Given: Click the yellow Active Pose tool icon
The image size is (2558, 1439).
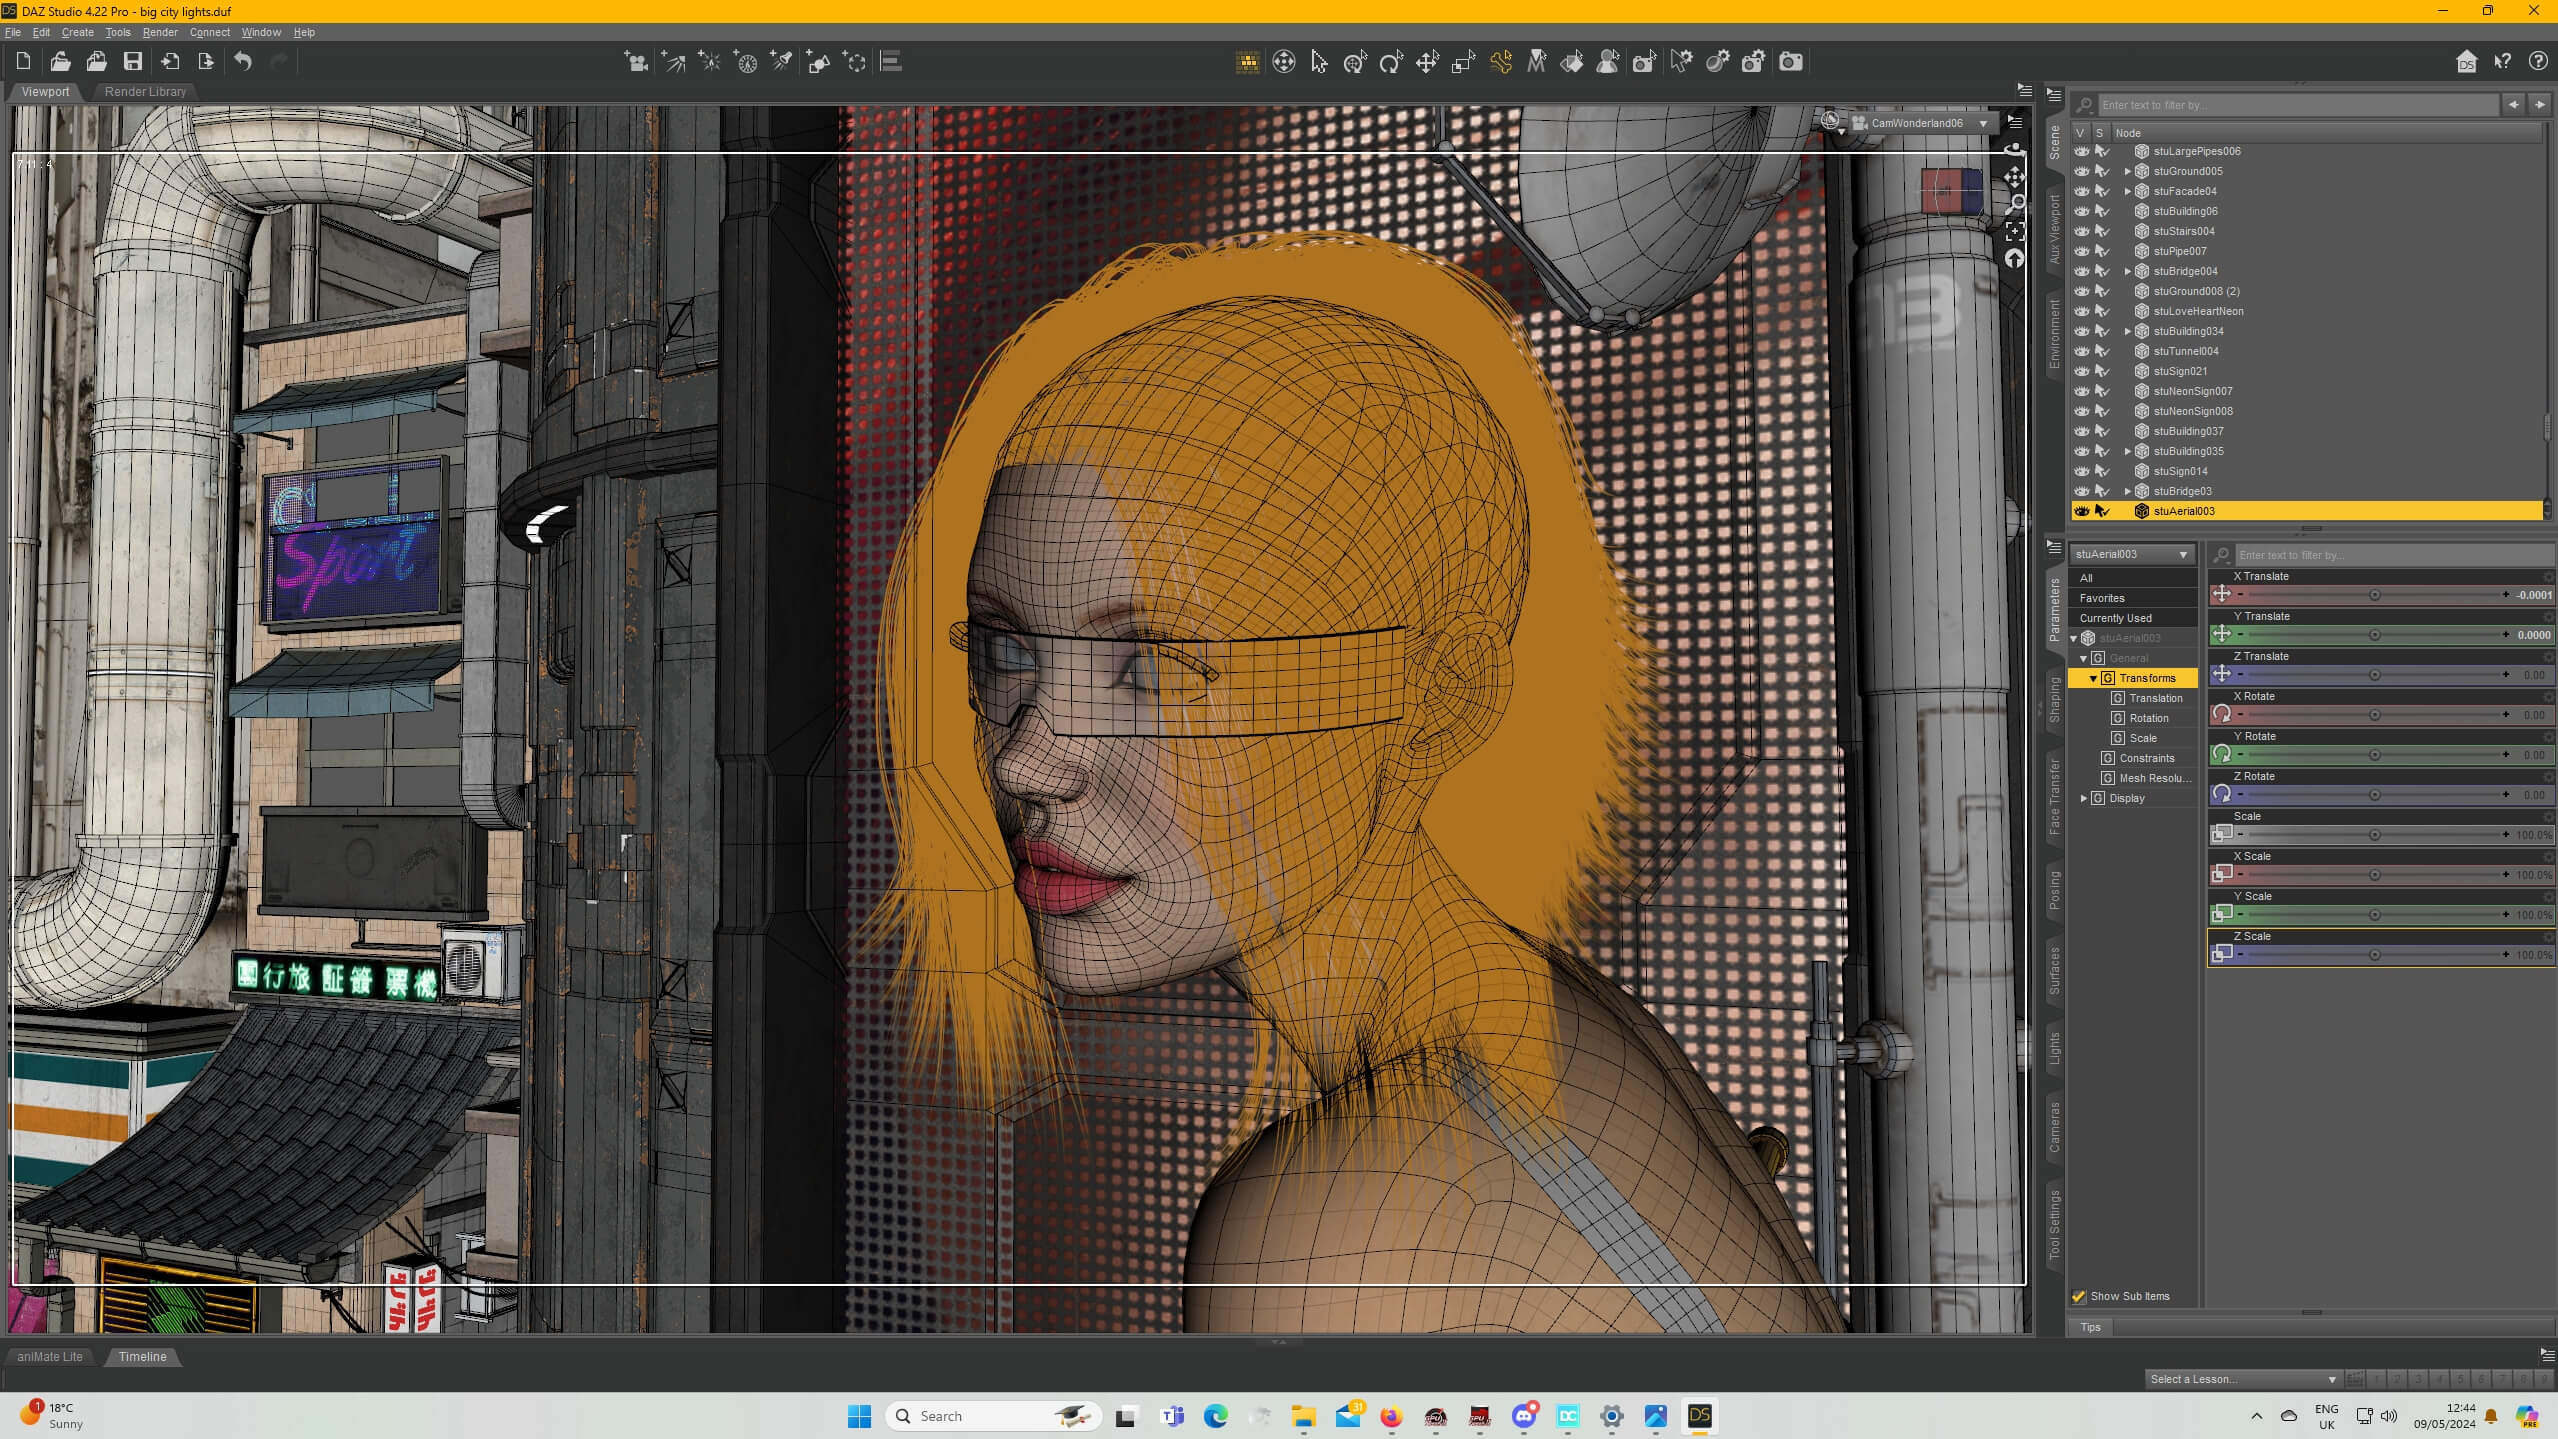Looking at the screenshot, I should tap(1500, 62).
